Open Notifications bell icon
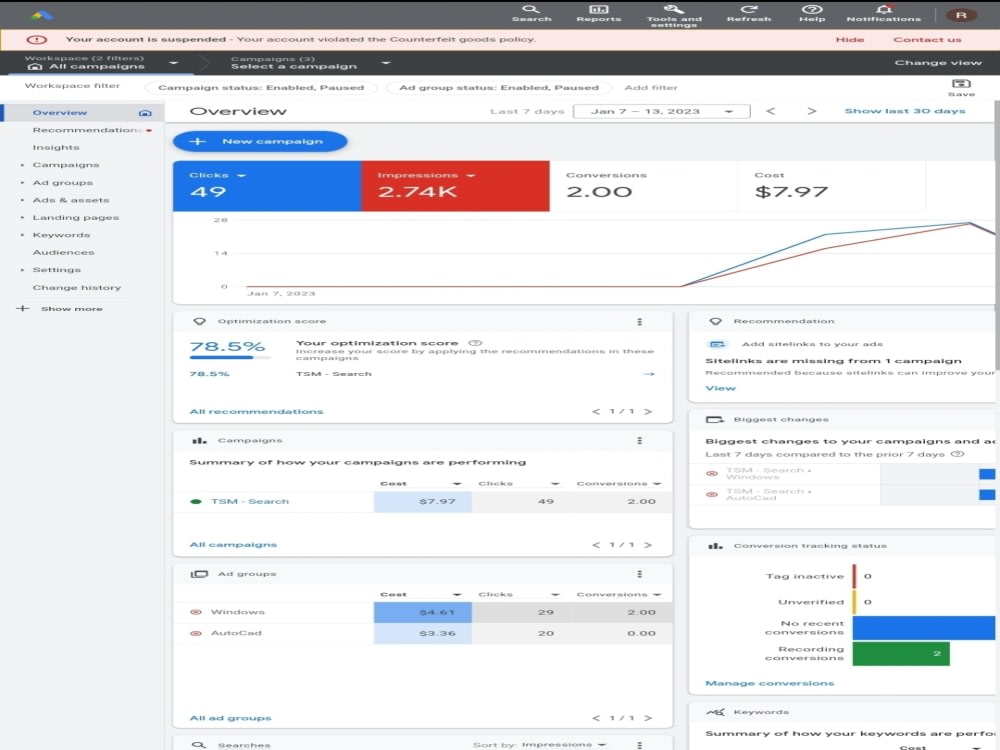The image size is (1000, 750). point(883,13)
